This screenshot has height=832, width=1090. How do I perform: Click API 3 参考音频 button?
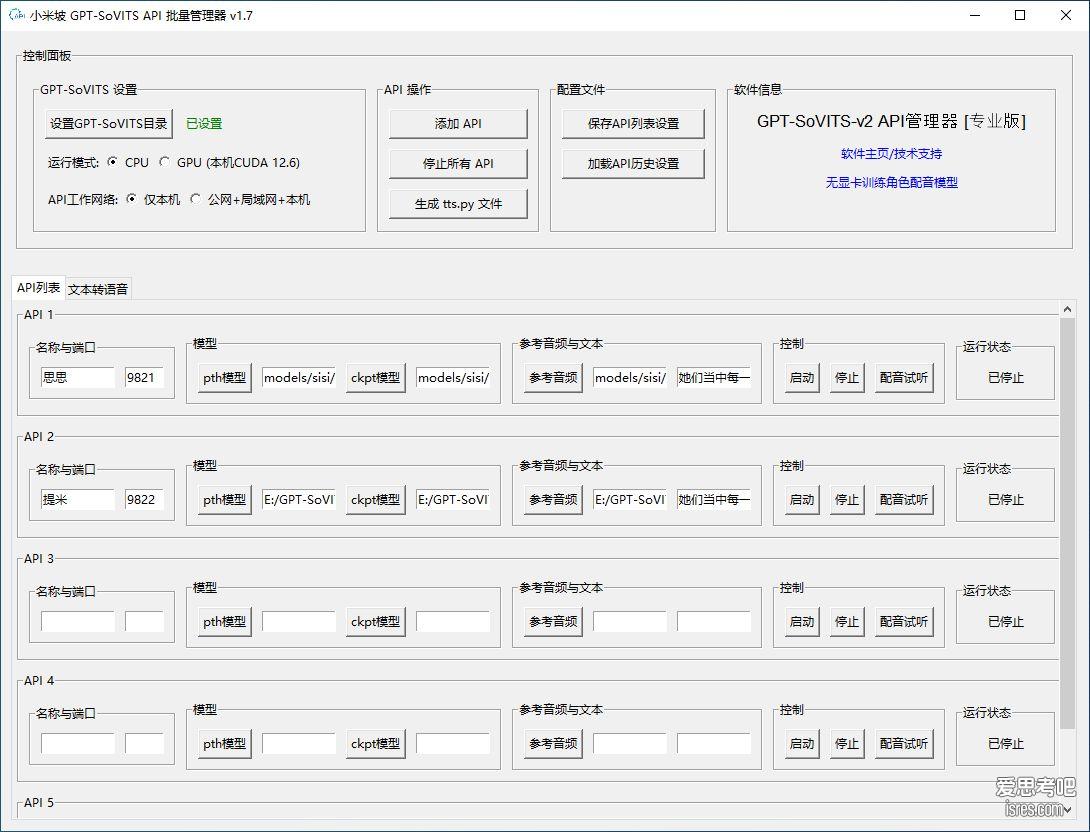[553, 621]
